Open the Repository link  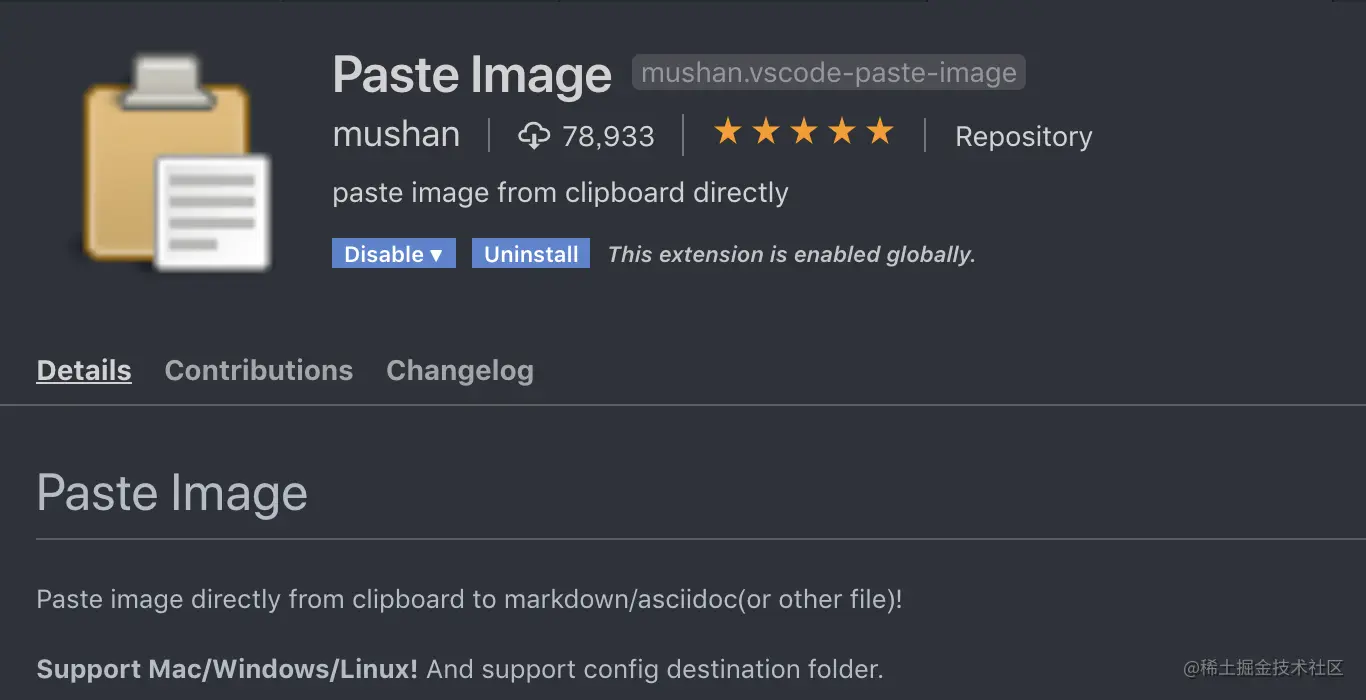(x=1023, y=136)
